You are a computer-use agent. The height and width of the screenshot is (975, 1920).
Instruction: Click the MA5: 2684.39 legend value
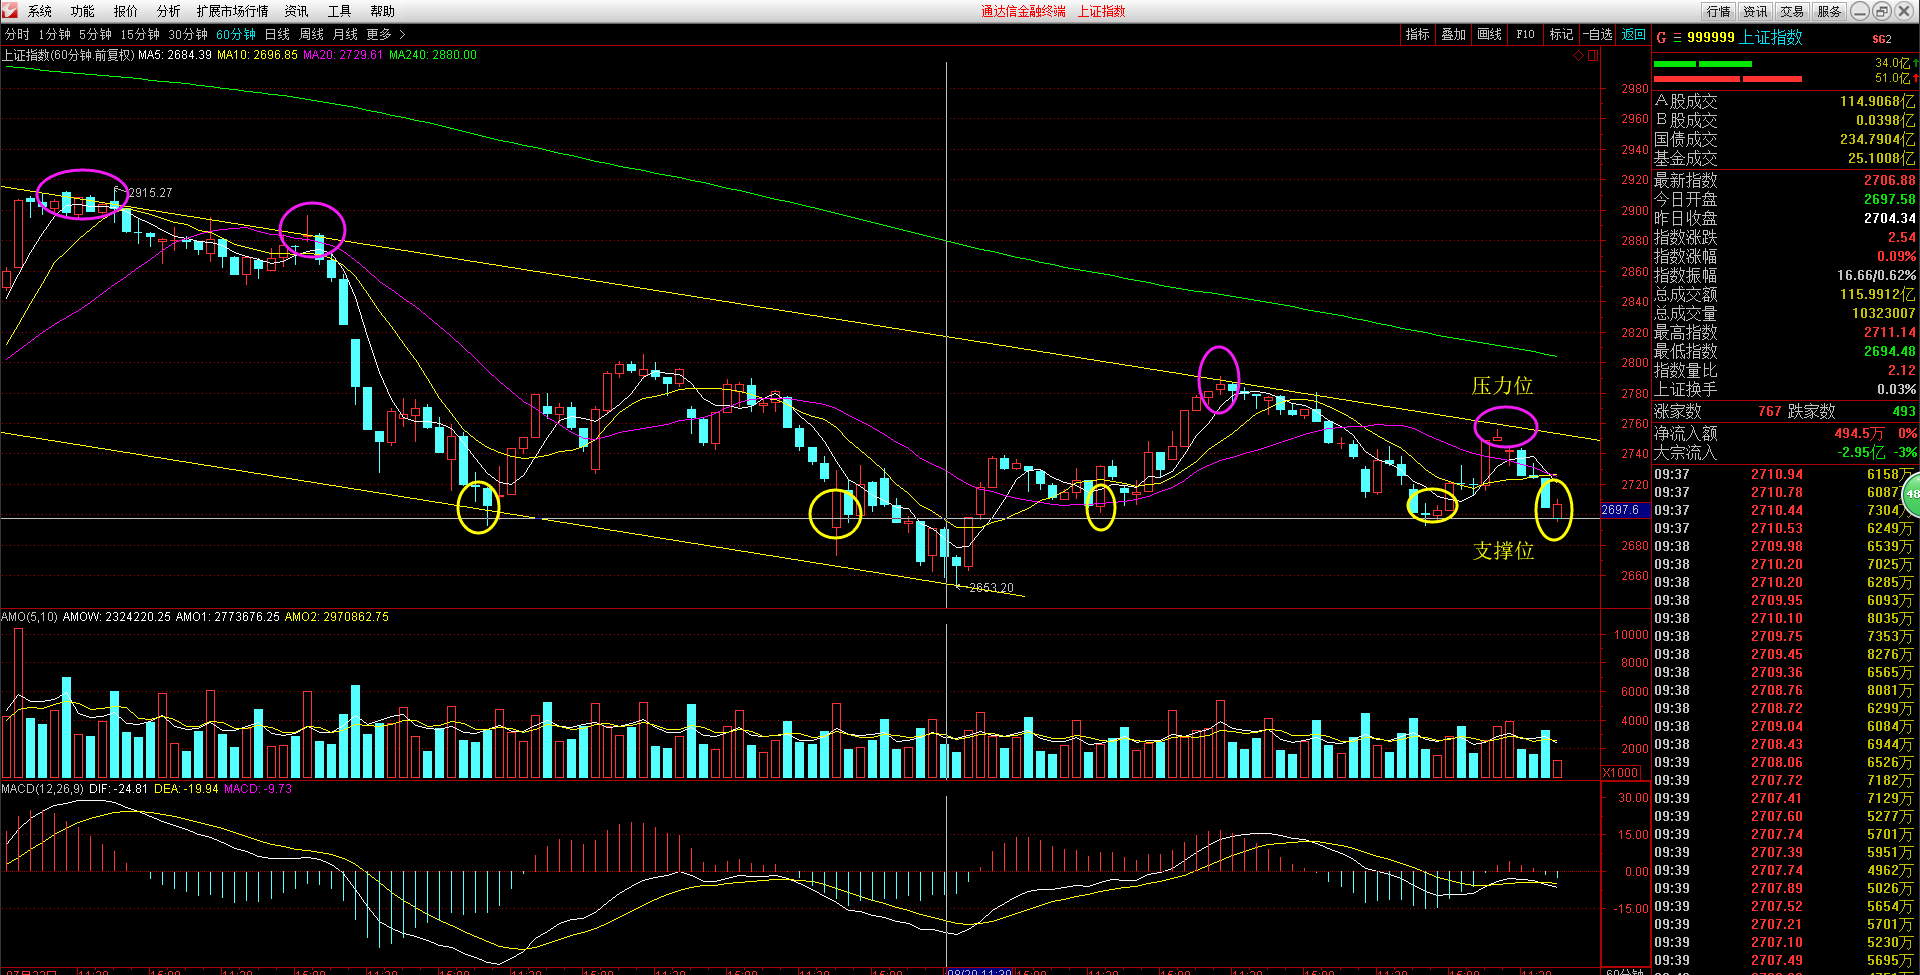[x=175, y=55]
